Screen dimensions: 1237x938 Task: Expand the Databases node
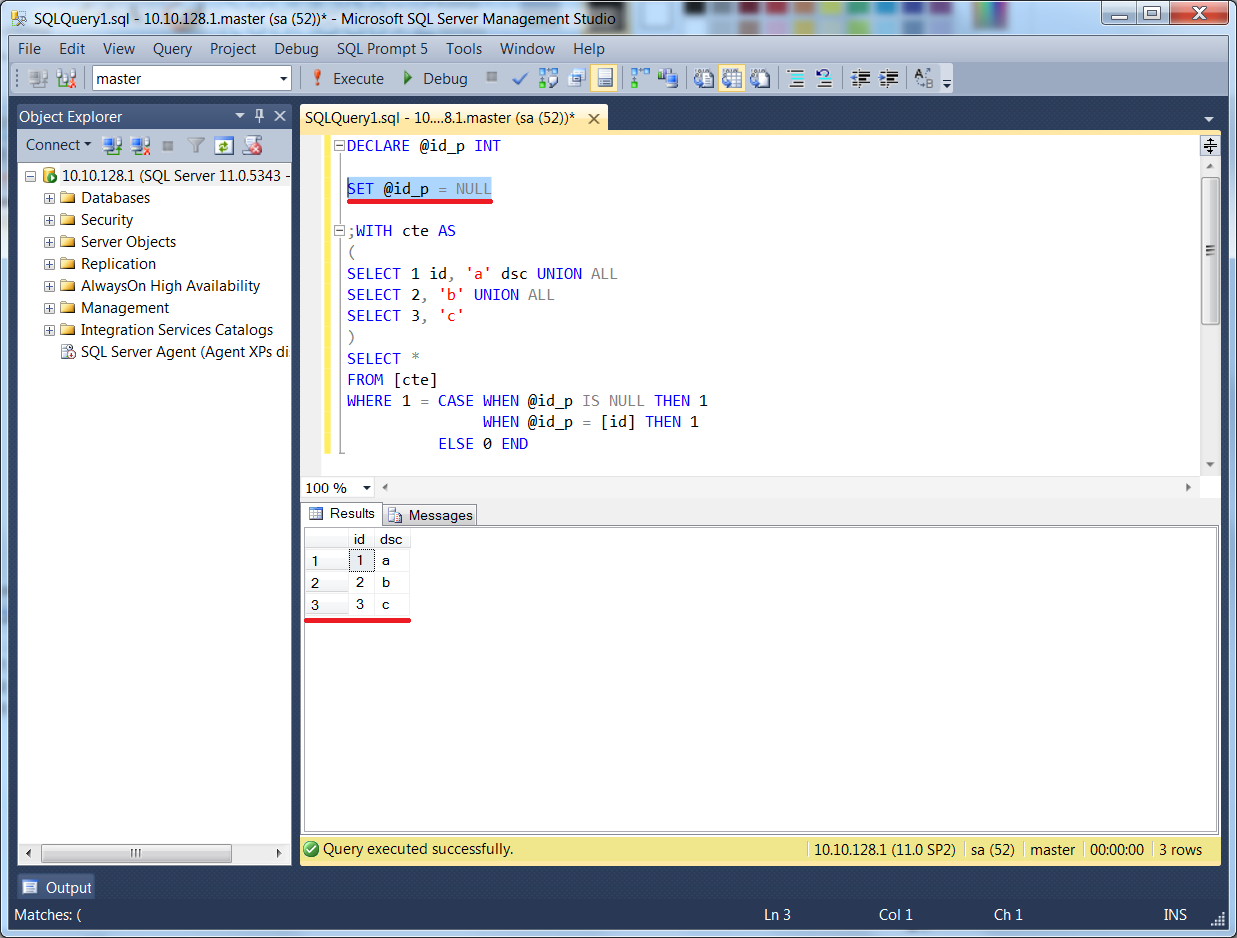(49, 198)
